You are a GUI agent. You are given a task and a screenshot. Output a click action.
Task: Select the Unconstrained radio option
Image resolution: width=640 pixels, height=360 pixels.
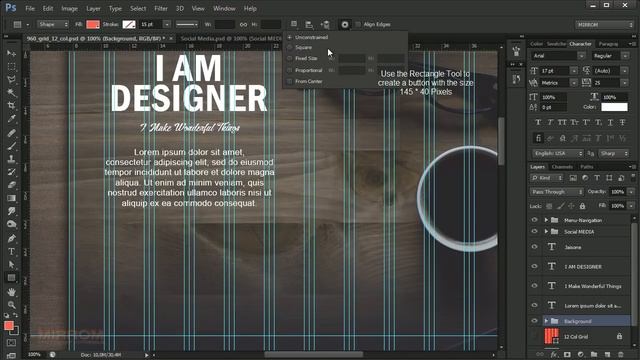[289, 37]
